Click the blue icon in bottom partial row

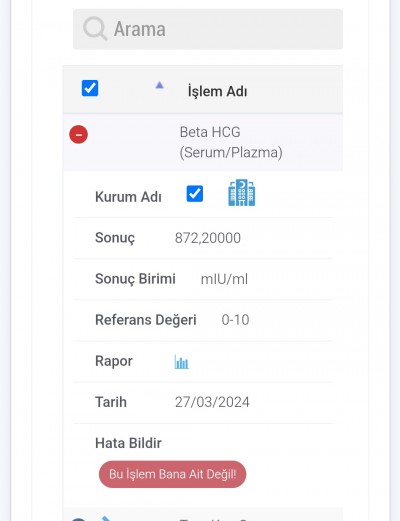[106, 518]
